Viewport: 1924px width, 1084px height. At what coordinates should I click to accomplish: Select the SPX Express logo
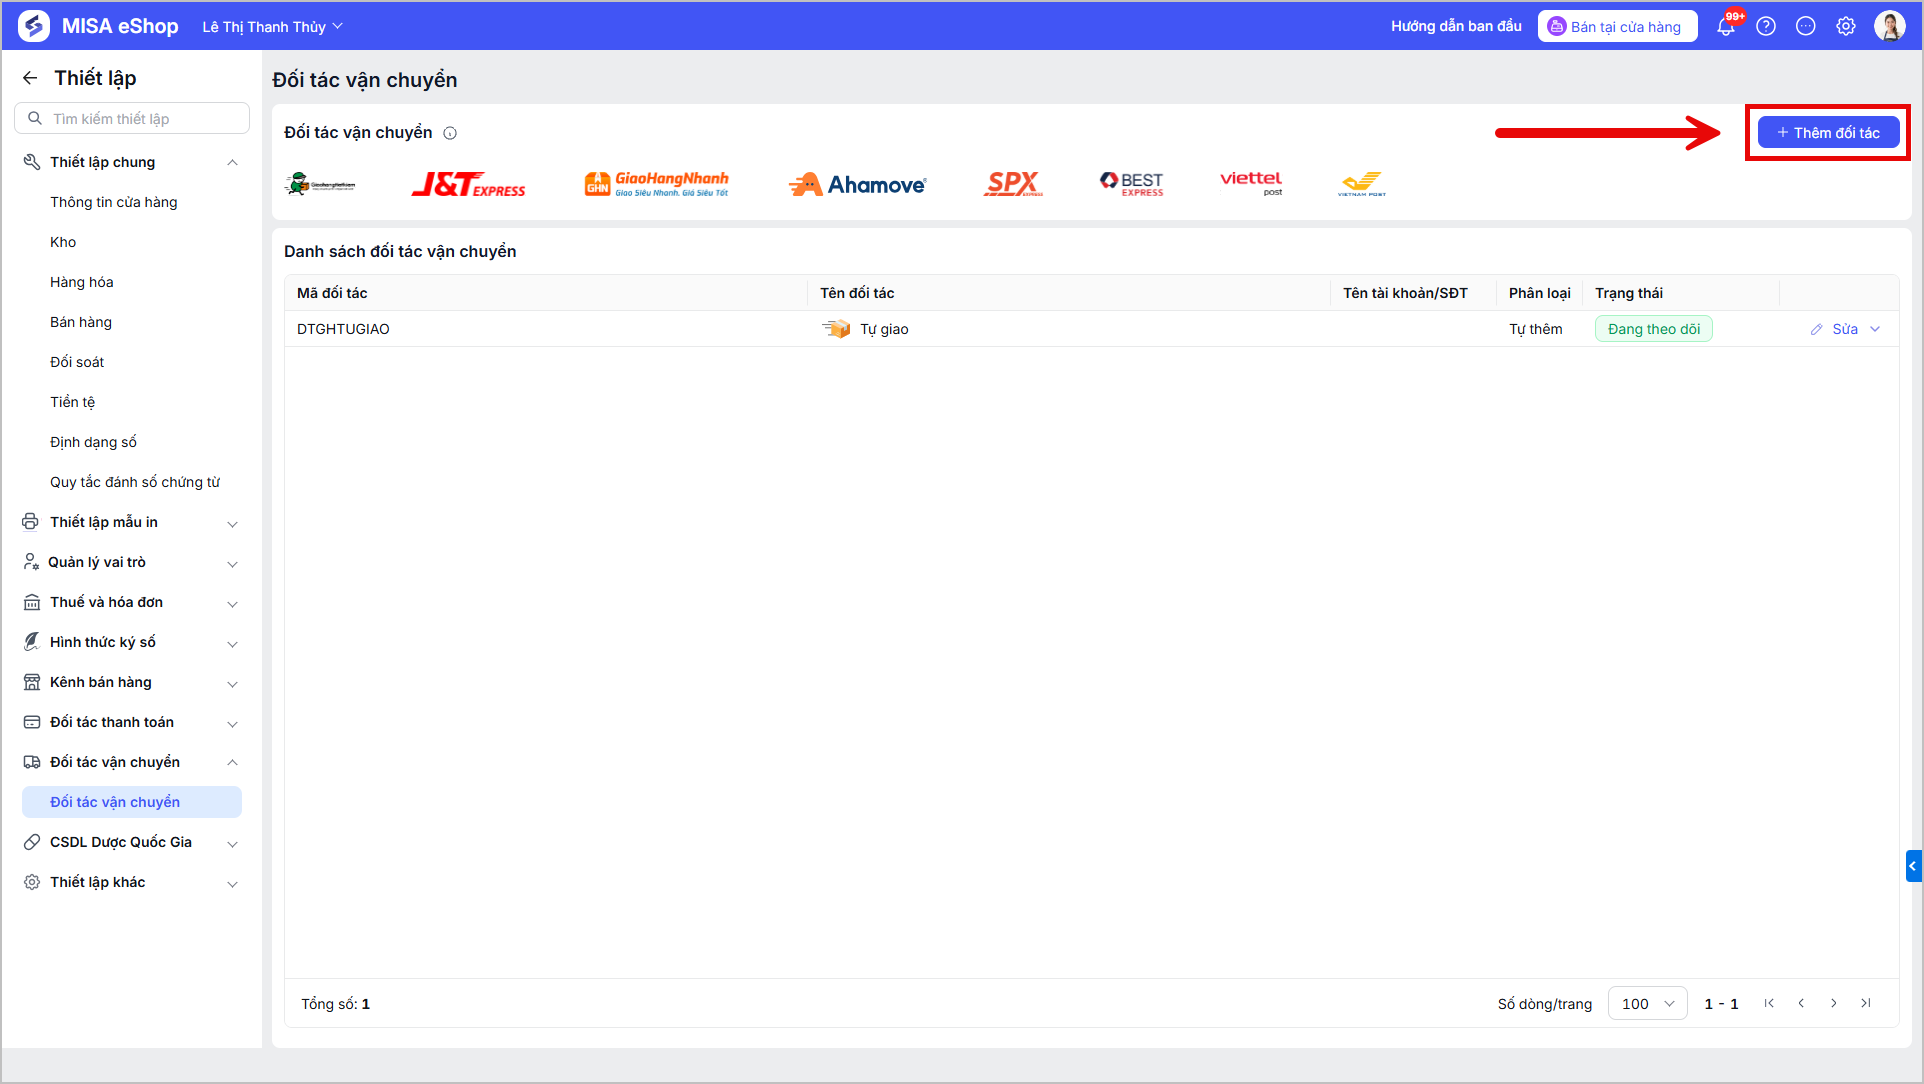tap(1013, 184)
